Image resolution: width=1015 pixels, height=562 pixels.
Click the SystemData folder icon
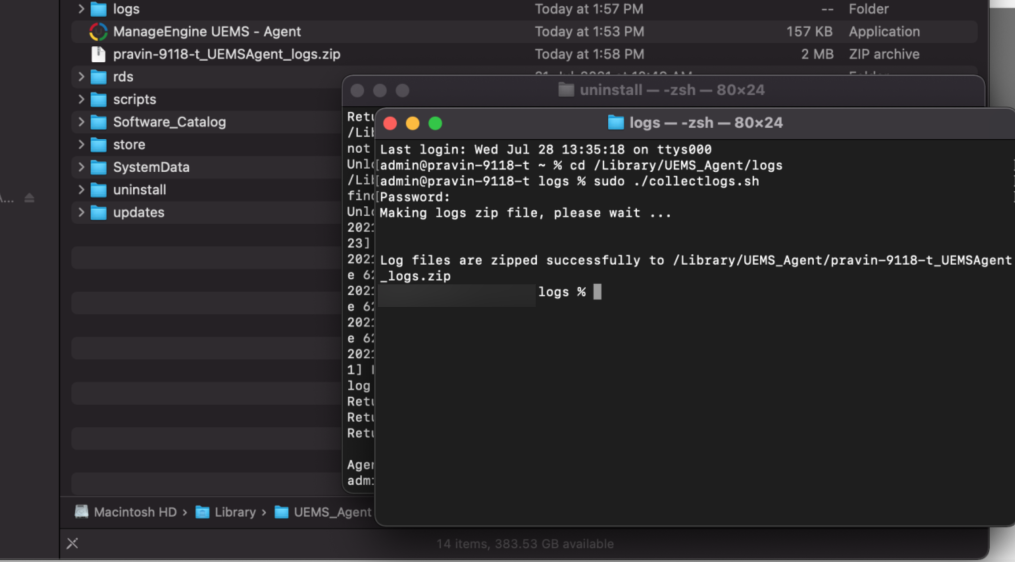pos(98,167)
